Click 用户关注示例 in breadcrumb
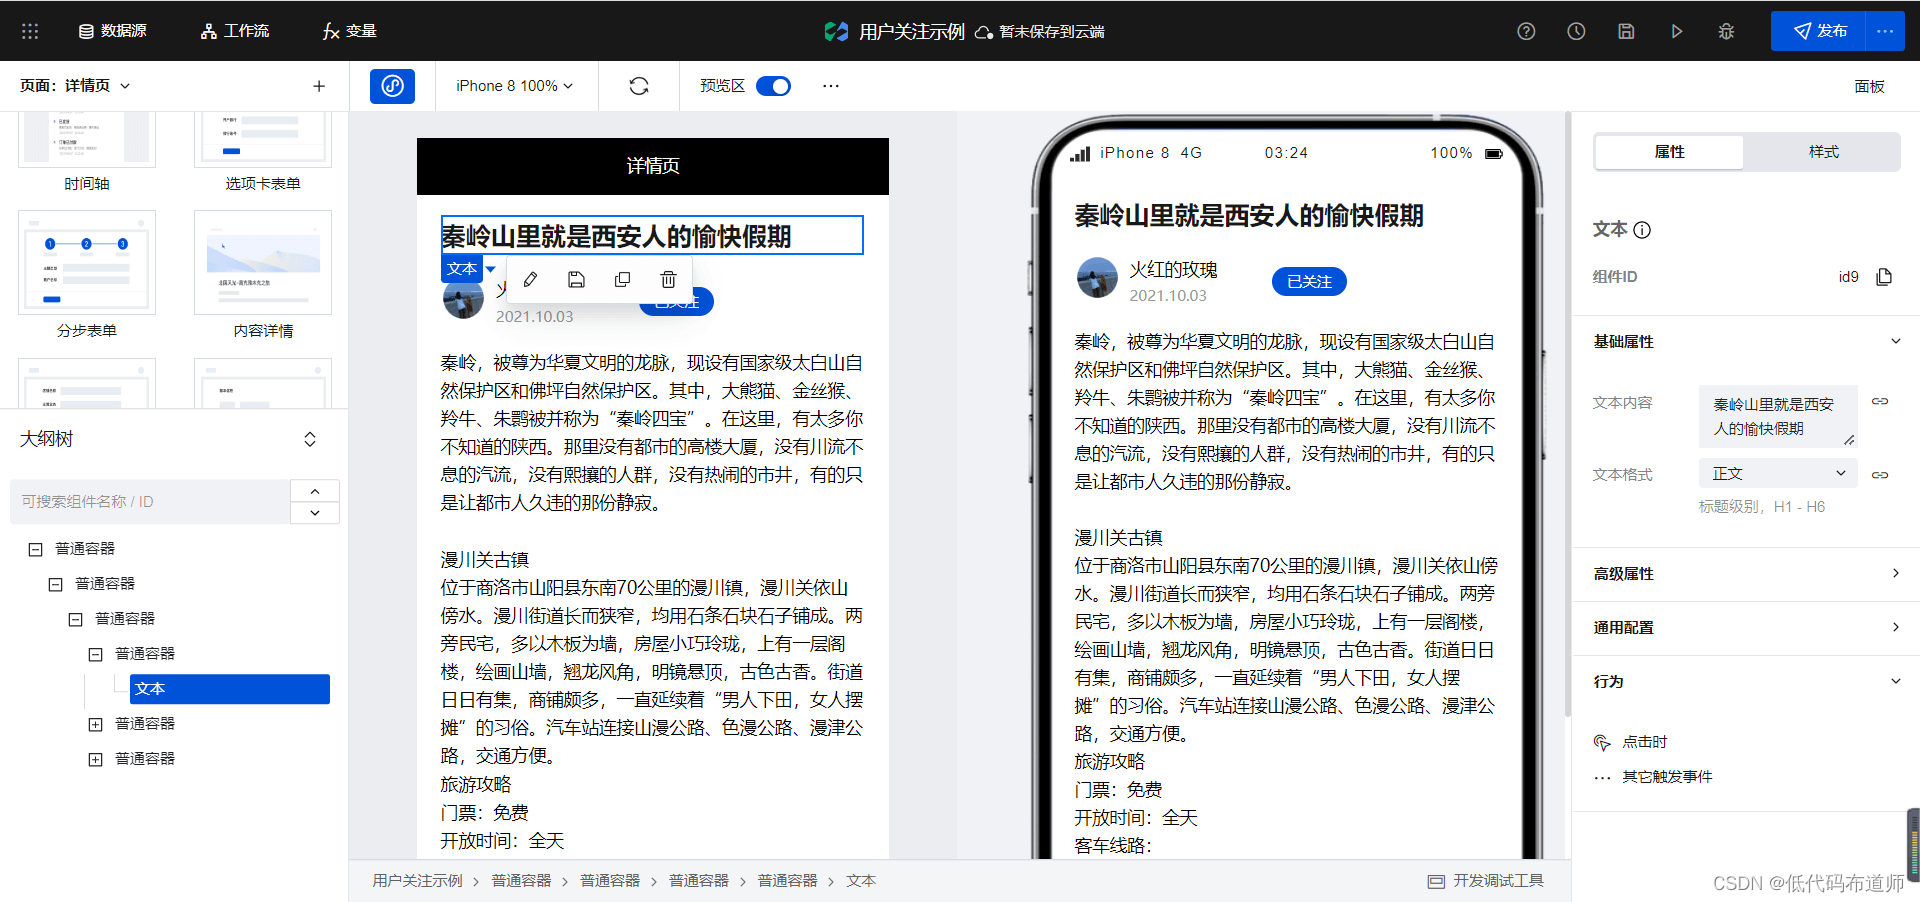Screen dimensions: 1920x902 point(417,881)
